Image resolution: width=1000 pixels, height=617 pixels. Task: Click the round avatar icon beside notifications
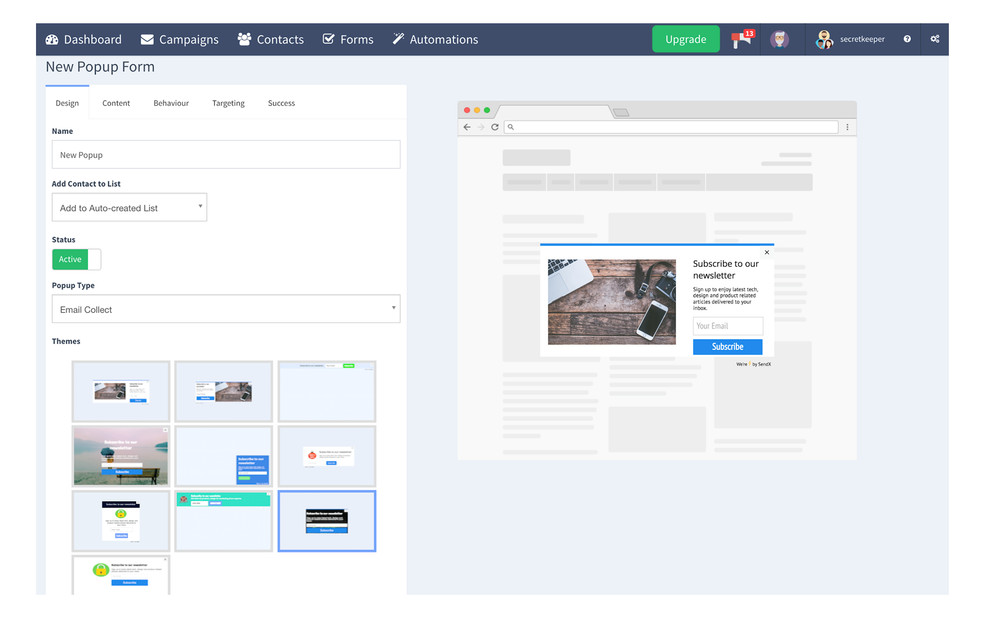coord(779,39)
